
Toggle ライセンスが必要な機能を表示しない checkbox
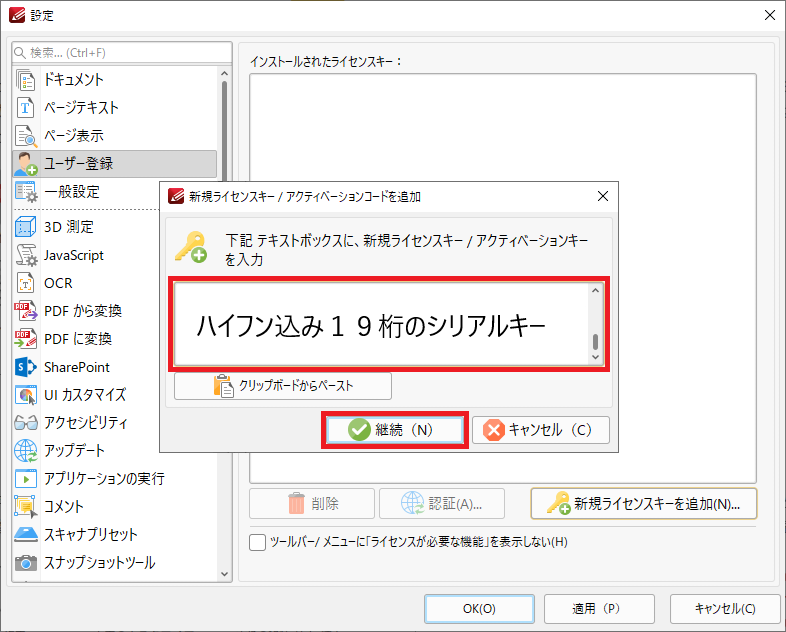(257, 542)
